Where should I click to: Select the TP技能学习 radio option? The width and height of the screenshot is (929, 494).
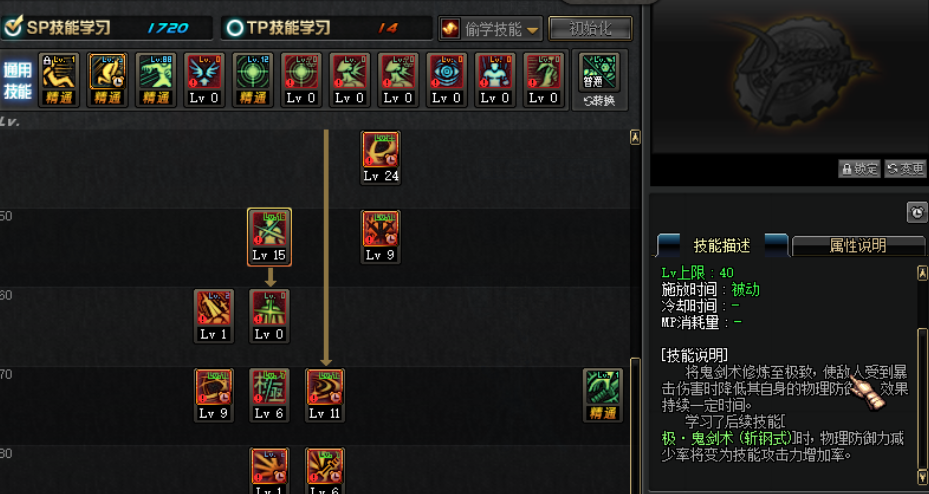pyautogui.click(x=235, y=28)
